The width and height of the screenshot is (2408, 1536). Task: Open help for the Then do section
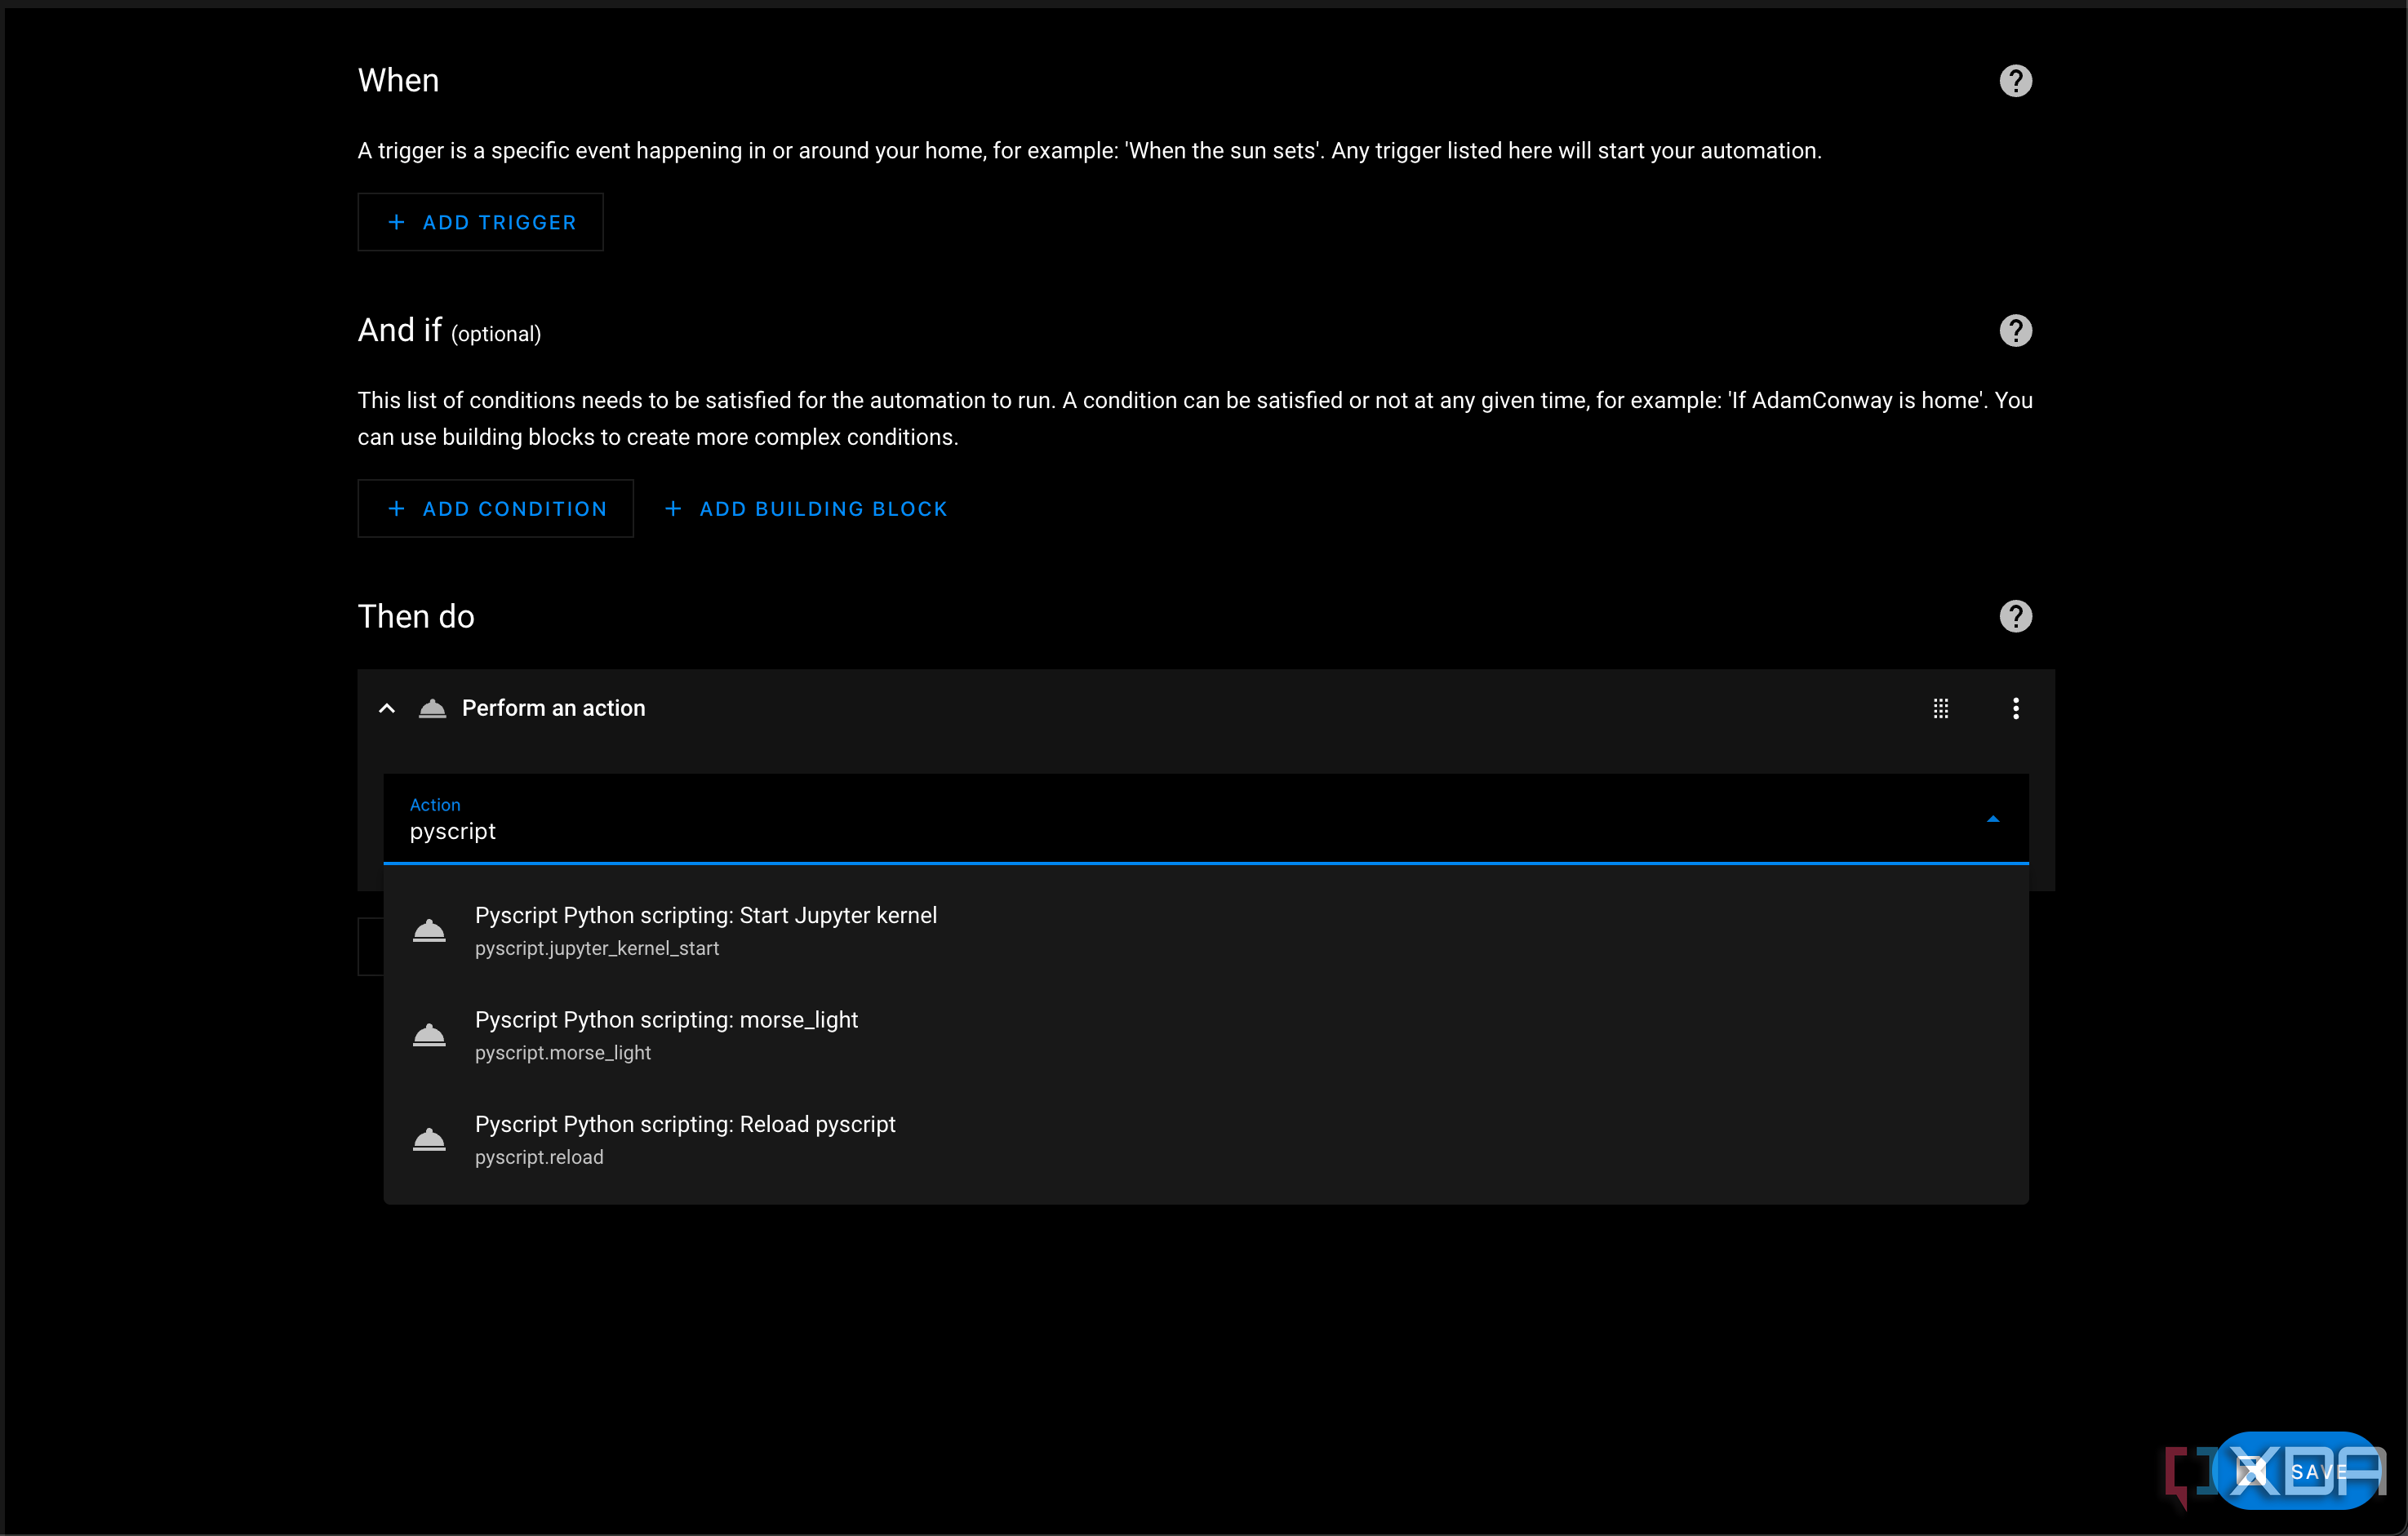[2015, 616]
